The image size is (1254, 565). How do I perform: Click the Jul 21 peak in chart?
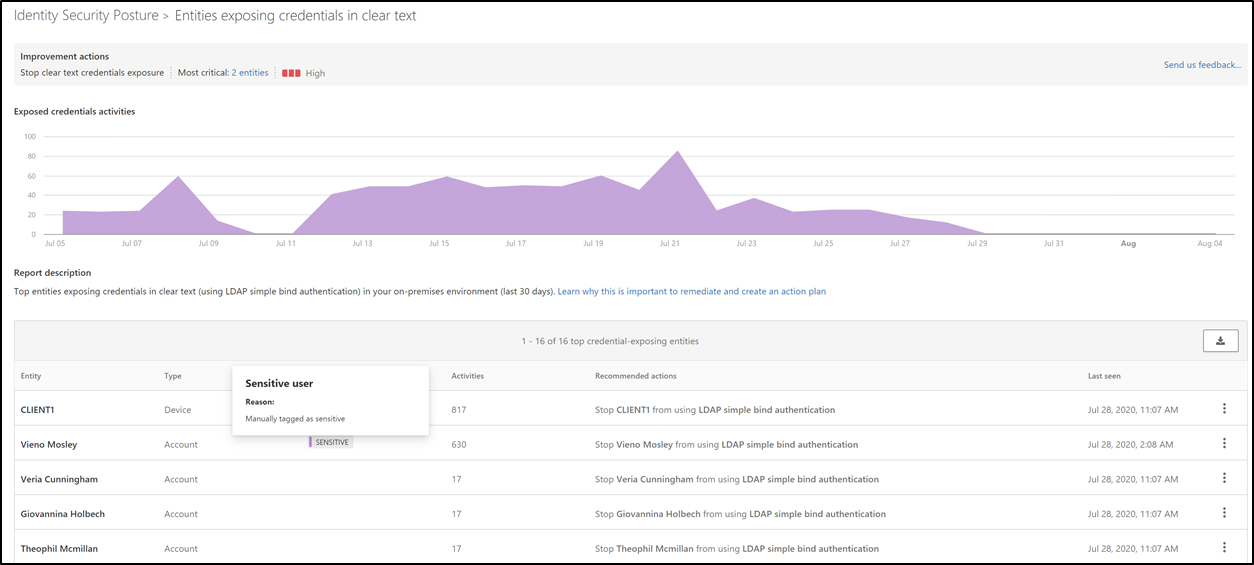678,153
